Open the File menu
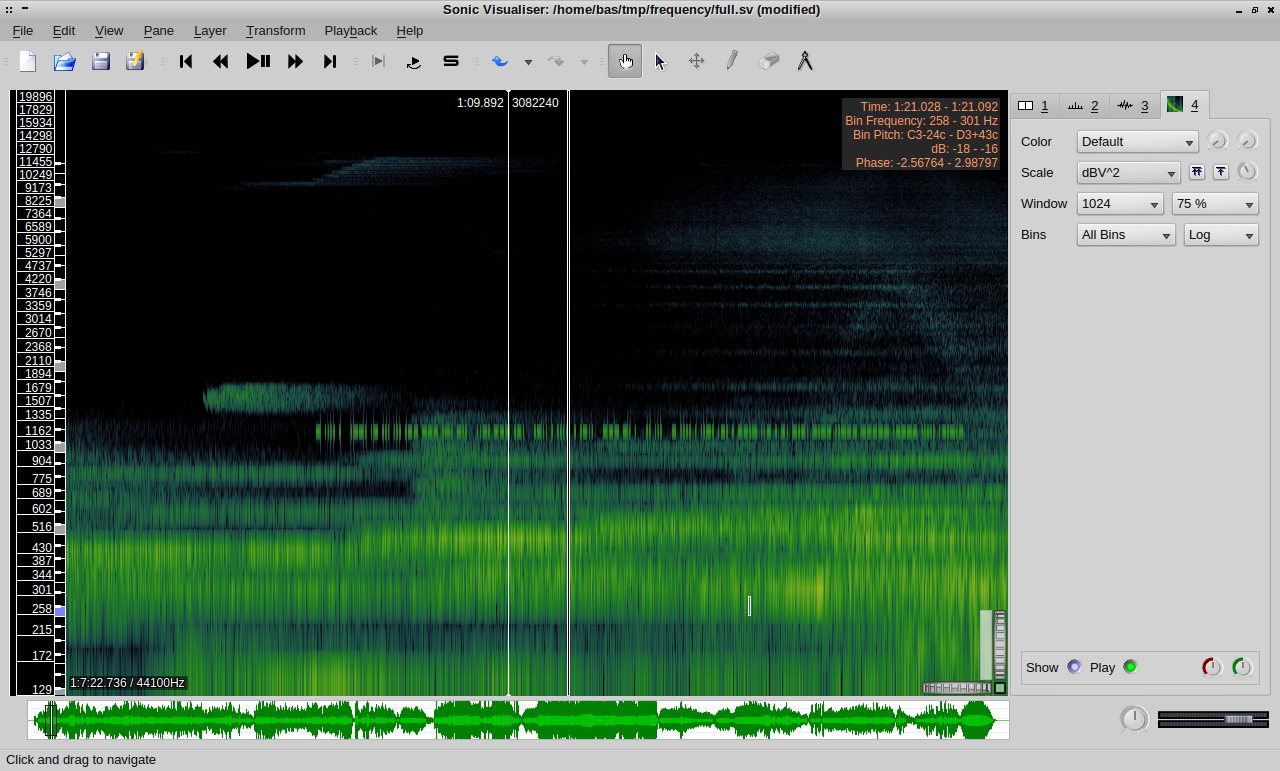The image size is (1280, 771). (22, 31)
